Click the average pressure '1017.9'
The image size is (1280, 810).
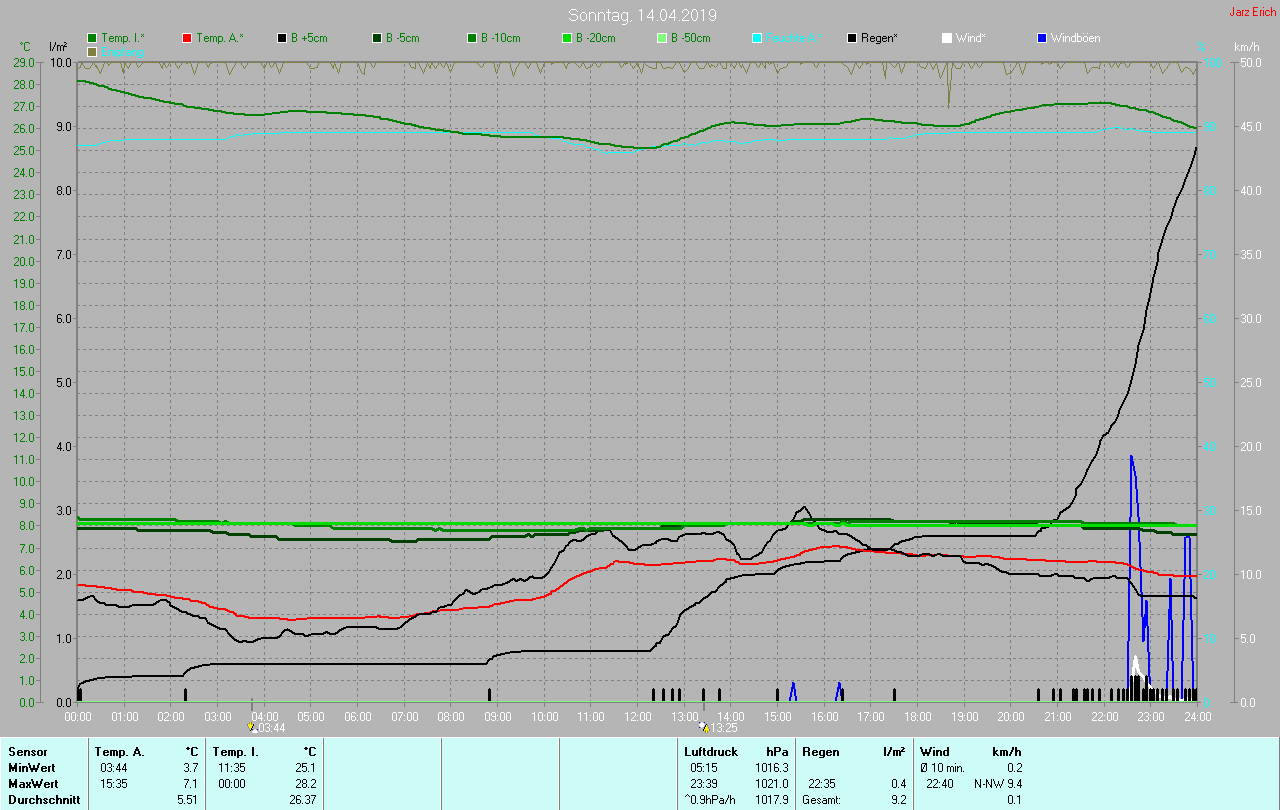click(772, 799)
